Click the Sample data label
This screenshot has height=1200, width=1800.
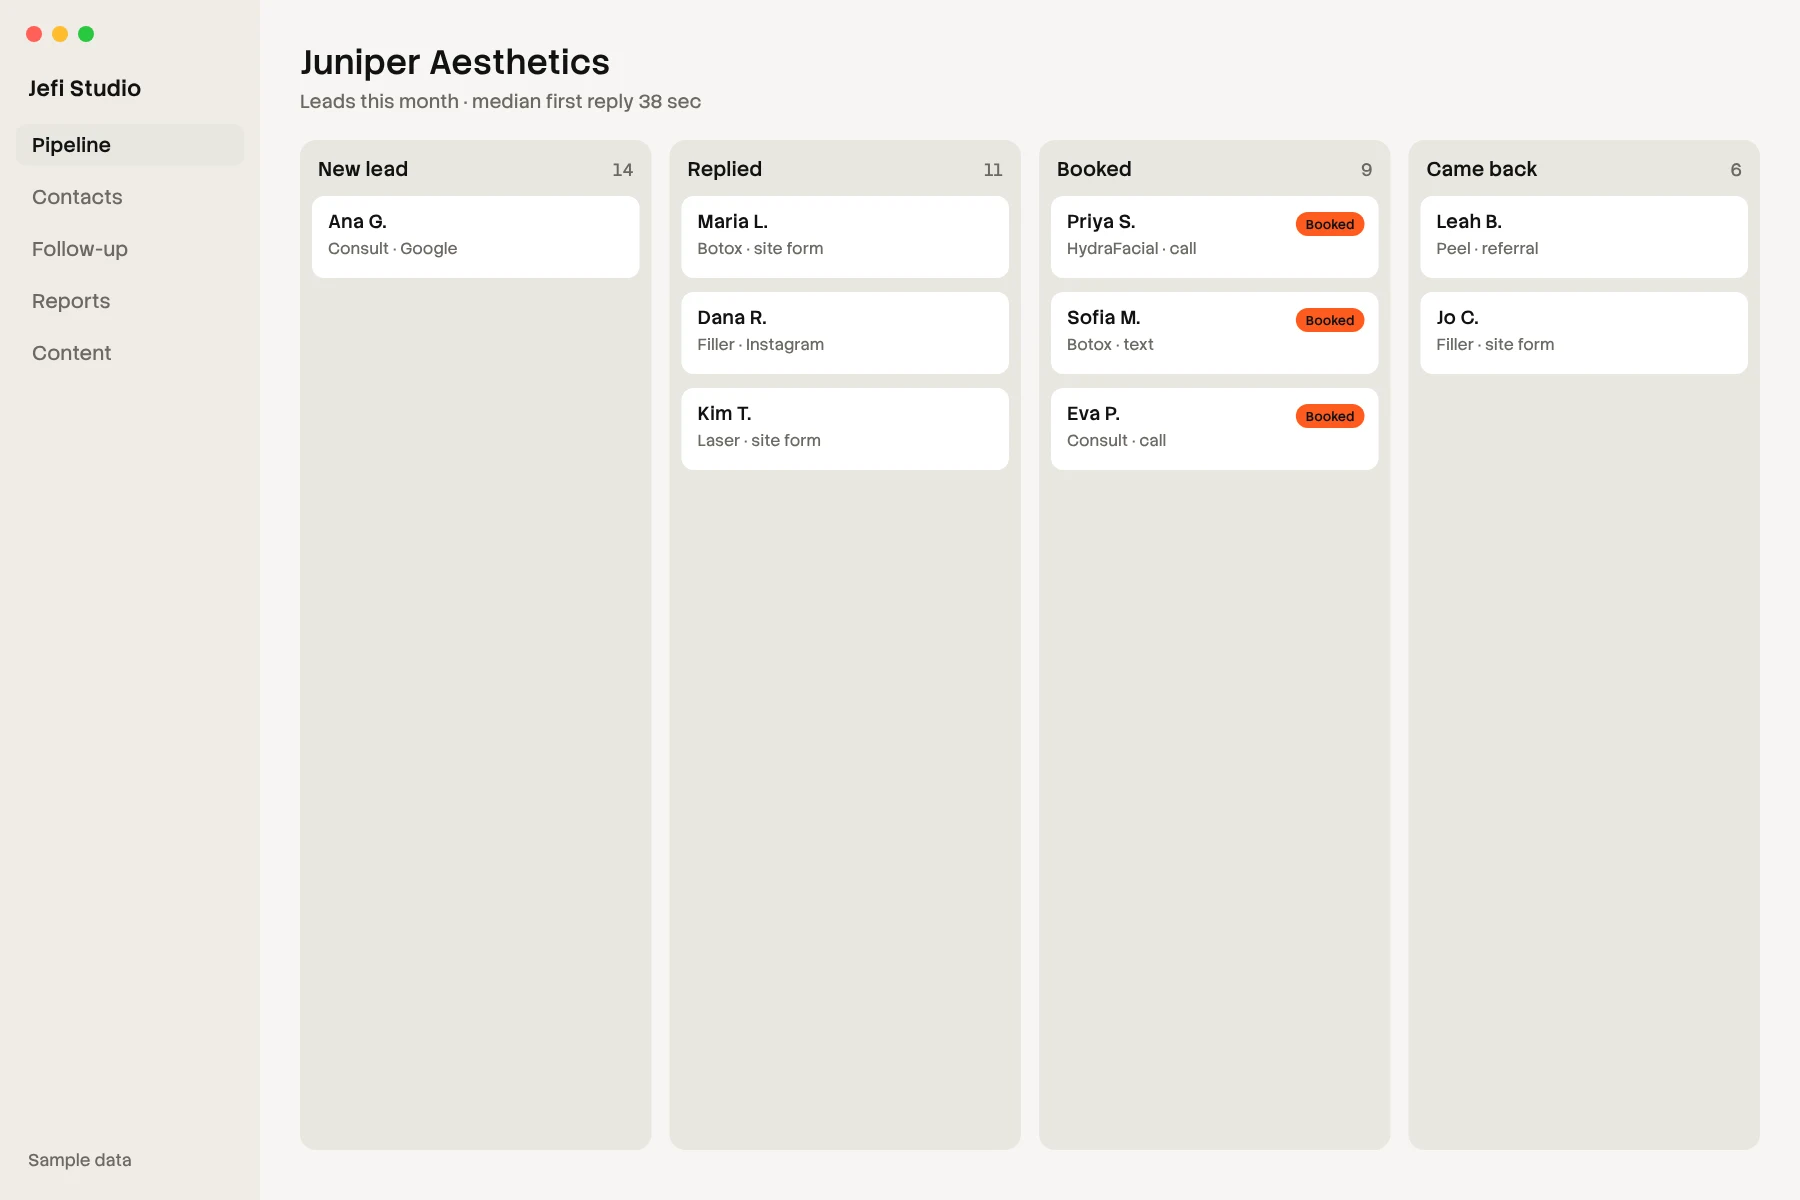coord(80,1160)
